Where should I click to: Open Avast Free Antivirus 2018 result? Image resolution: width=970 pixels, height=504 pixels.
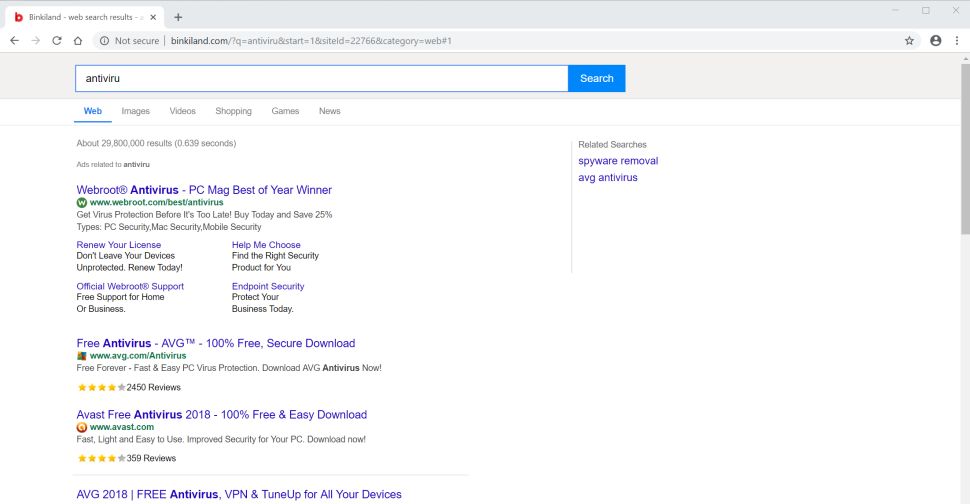221,414
